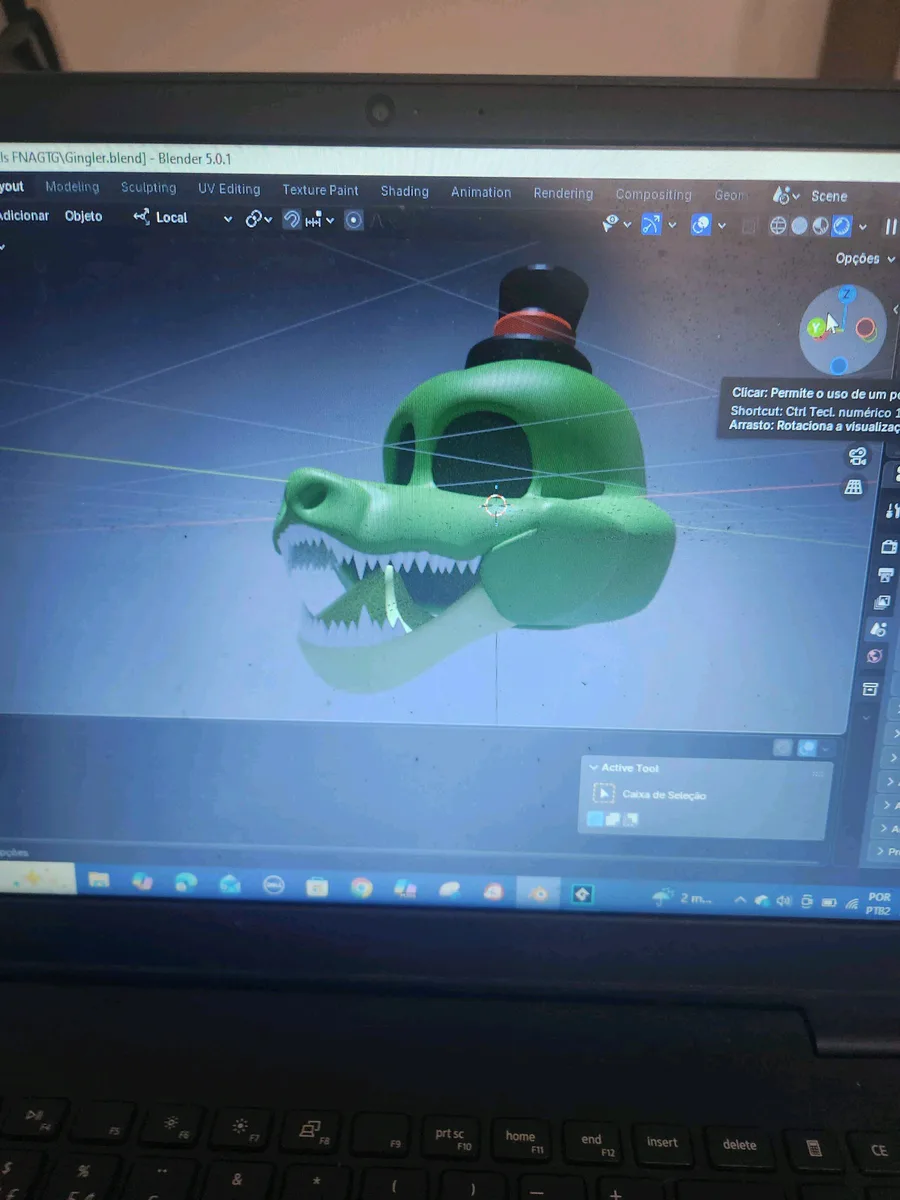Viewport: 900px width, 1200px height.
Task: Open the Collection properties tab
Action: click(x=870, y=689)
